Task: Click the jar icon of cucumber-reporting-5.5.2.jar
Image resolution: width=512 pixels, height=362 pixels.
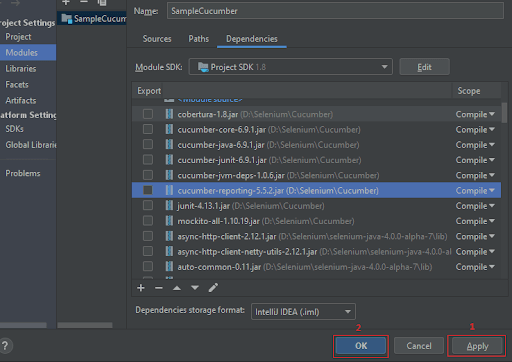Action: click(169, 190)
